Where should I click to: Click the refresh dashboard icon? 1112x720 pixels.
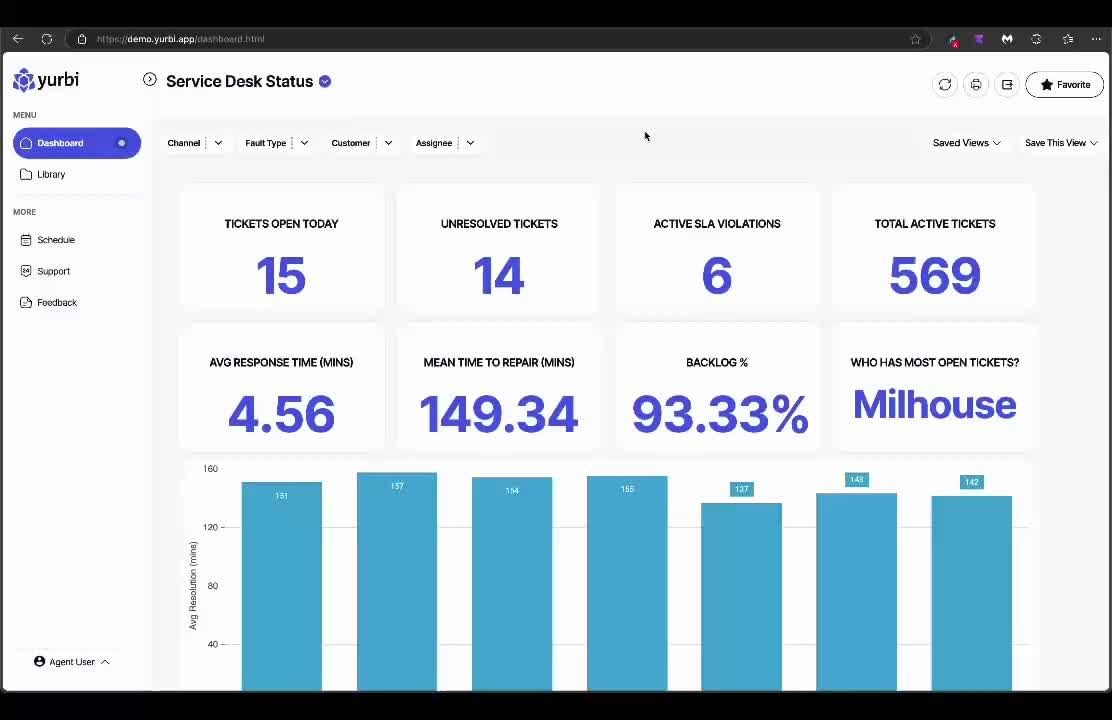tap(945, 85)
